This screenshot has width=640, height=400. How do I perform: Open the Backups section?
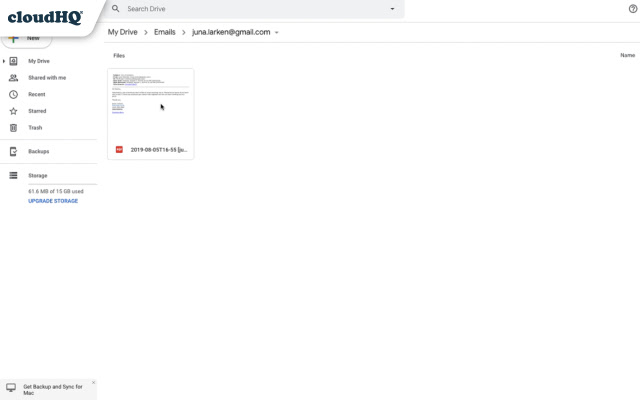coord(39,151)
